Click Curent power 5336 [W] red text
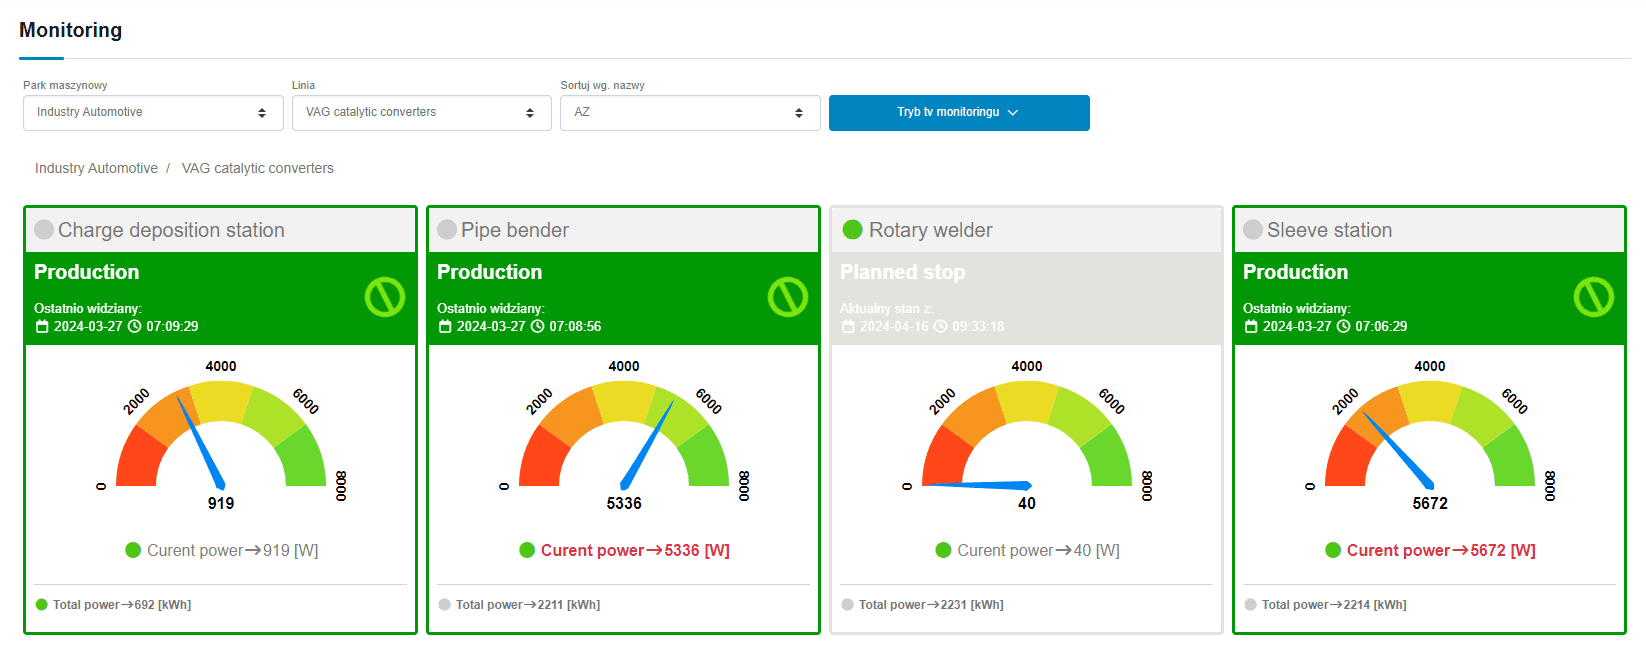1646x654 pixels. [x=635, y=550]
